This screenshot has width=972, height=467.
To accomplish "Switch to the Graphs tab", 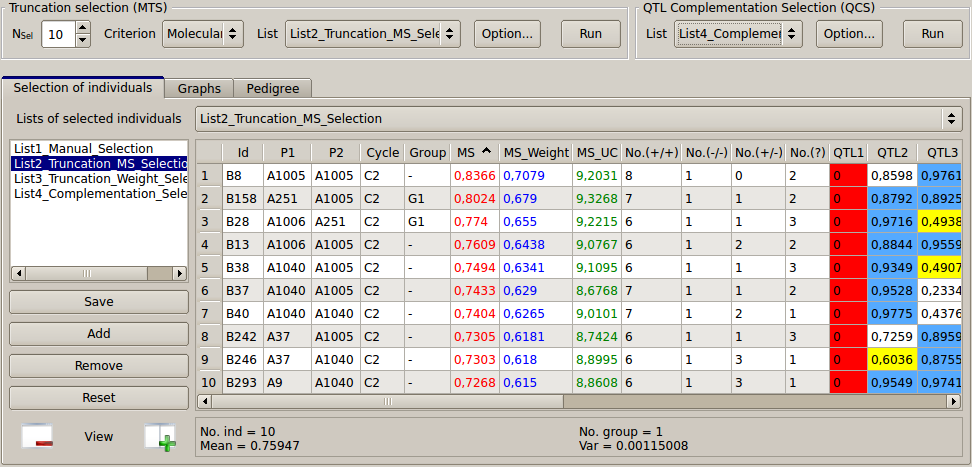I will click(199, 89).
